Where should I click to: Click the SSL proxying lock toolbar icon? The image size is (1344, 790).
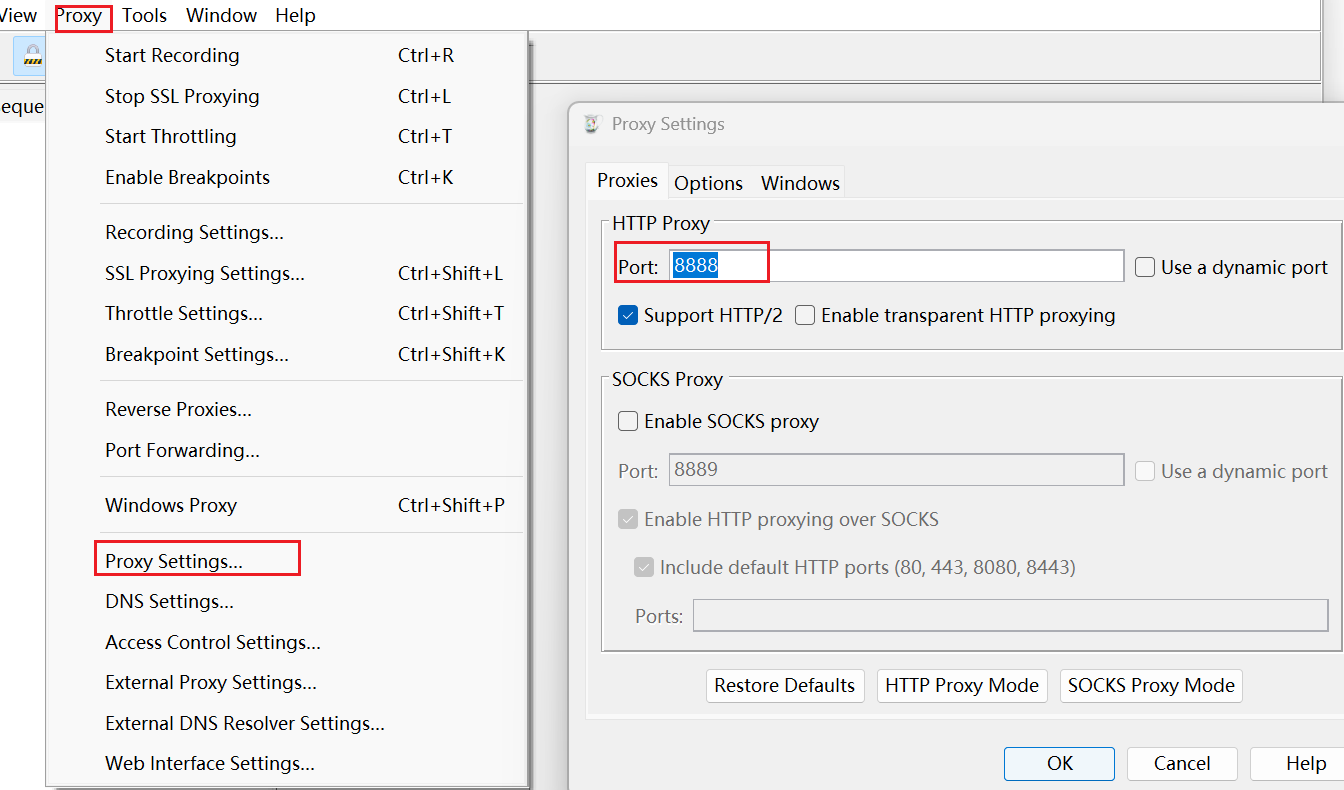click(x=31, y=56)
